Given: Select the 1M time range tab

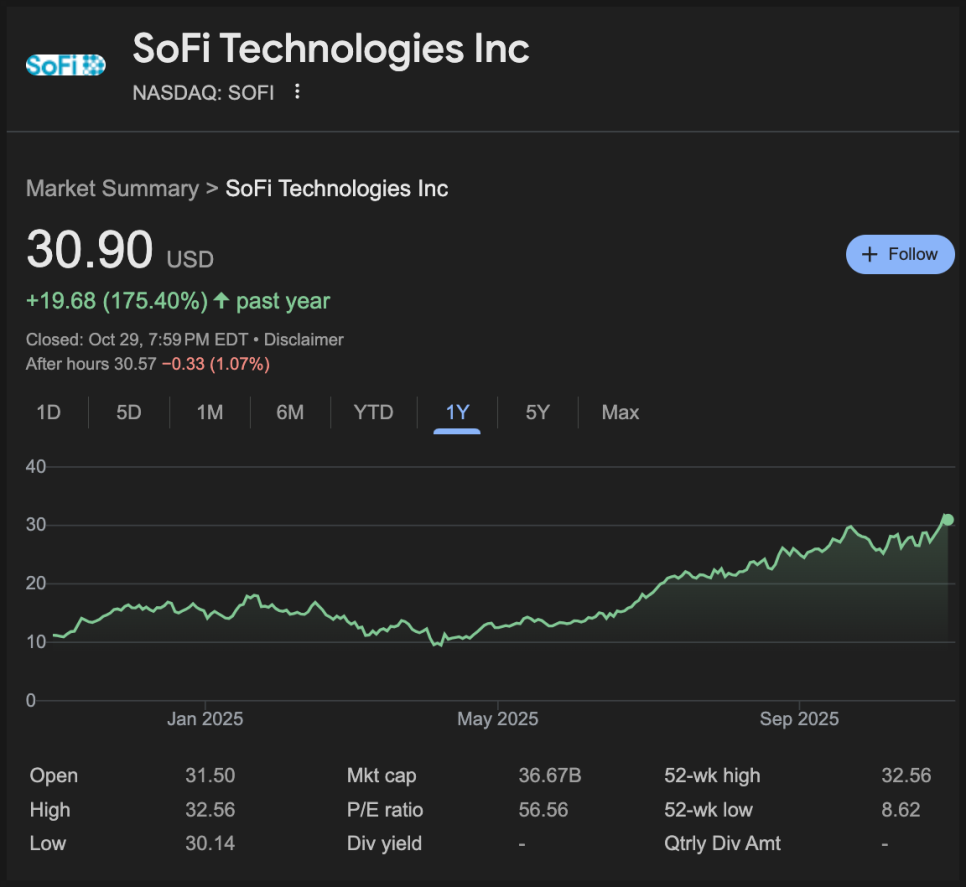Looking at the screenshot, I should (x=209, y=412).
